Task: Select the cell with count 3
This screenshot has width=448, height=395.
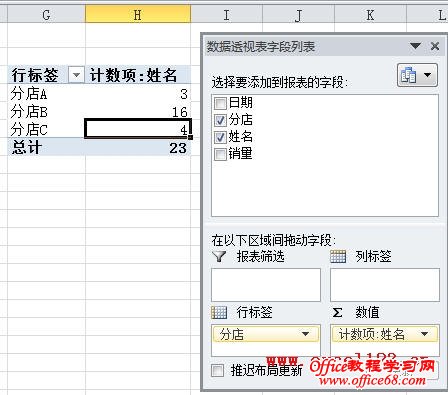Action: point(138,93)
